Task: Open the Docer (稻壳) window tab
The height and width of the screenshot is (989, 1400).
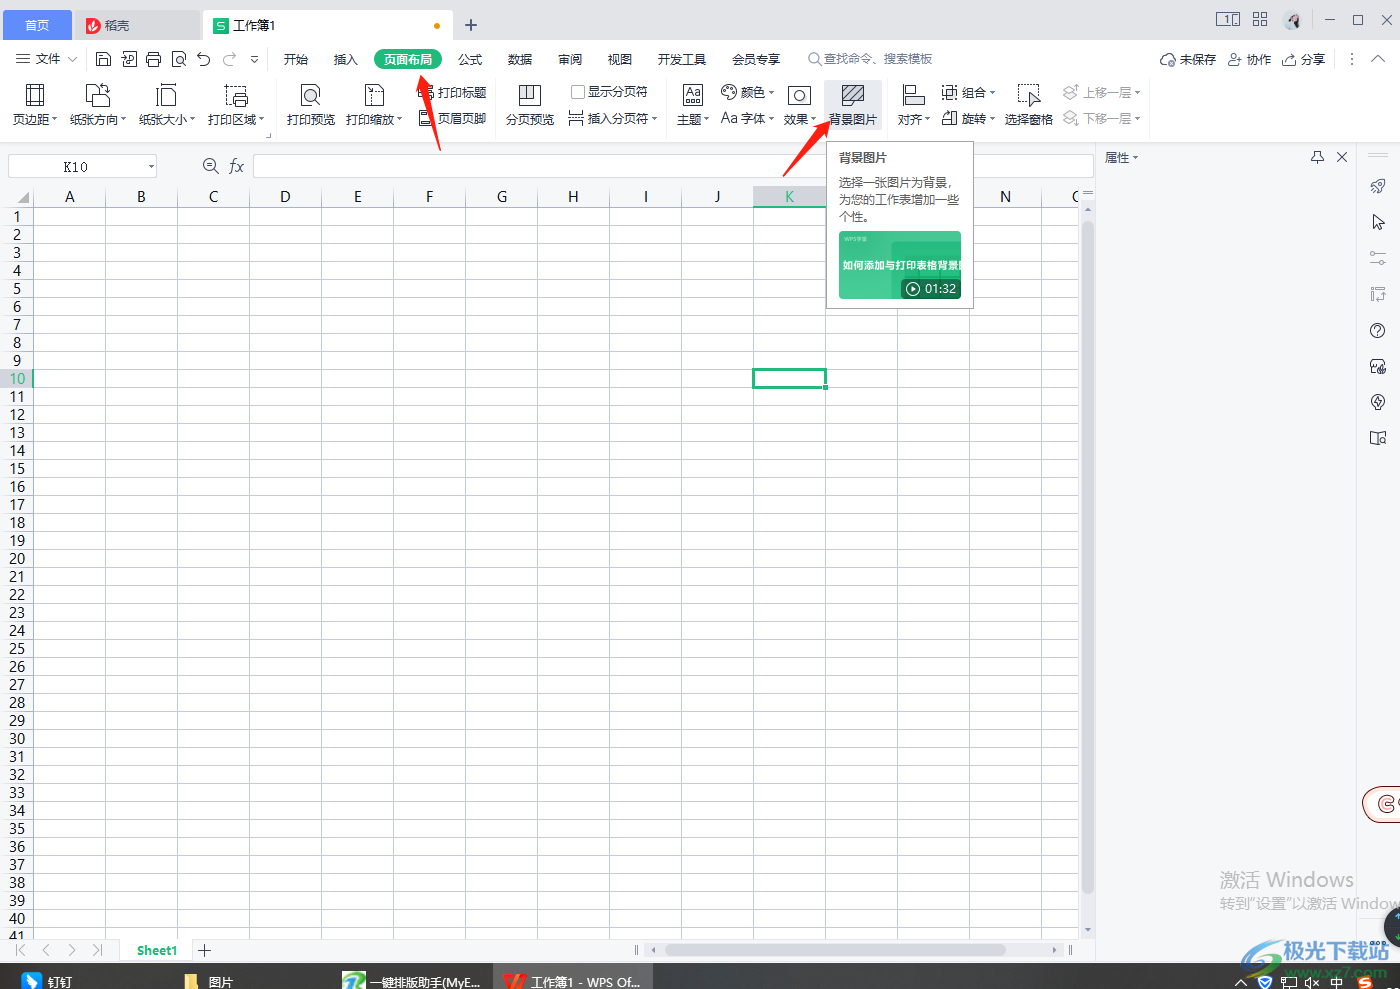Action: point(138,25)
